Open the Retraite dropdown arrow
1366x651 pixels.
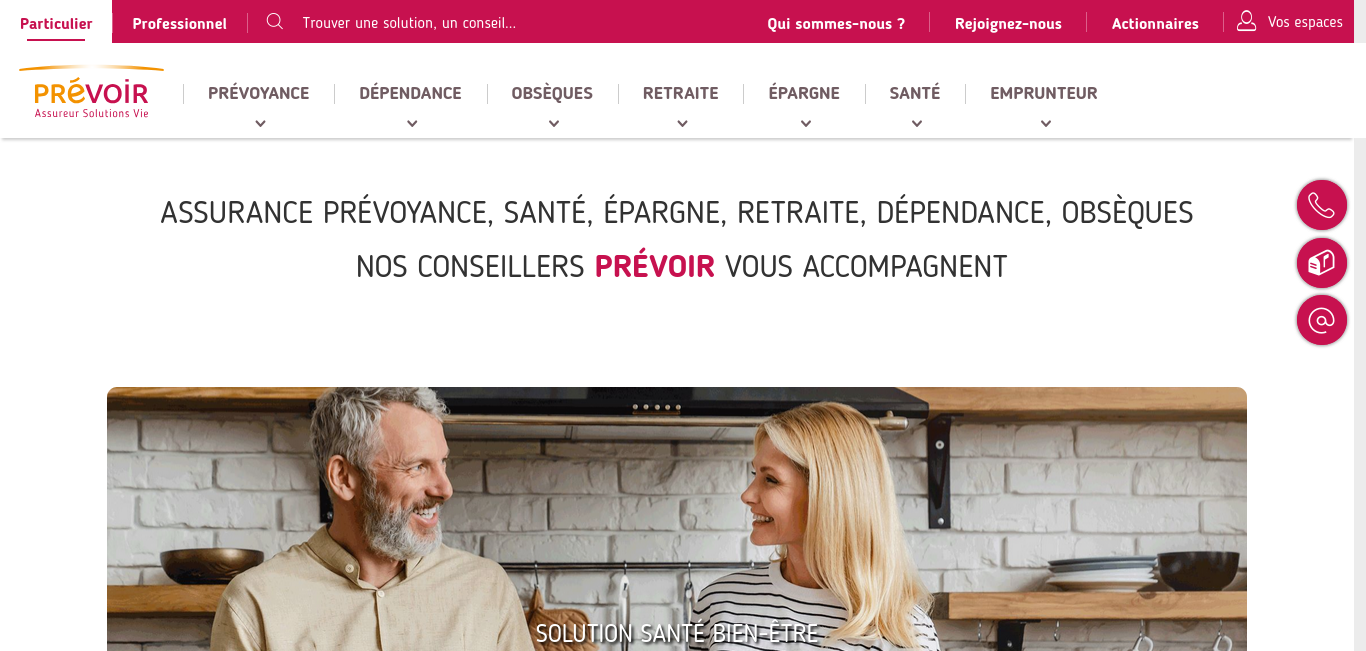(x=682, y=124)
